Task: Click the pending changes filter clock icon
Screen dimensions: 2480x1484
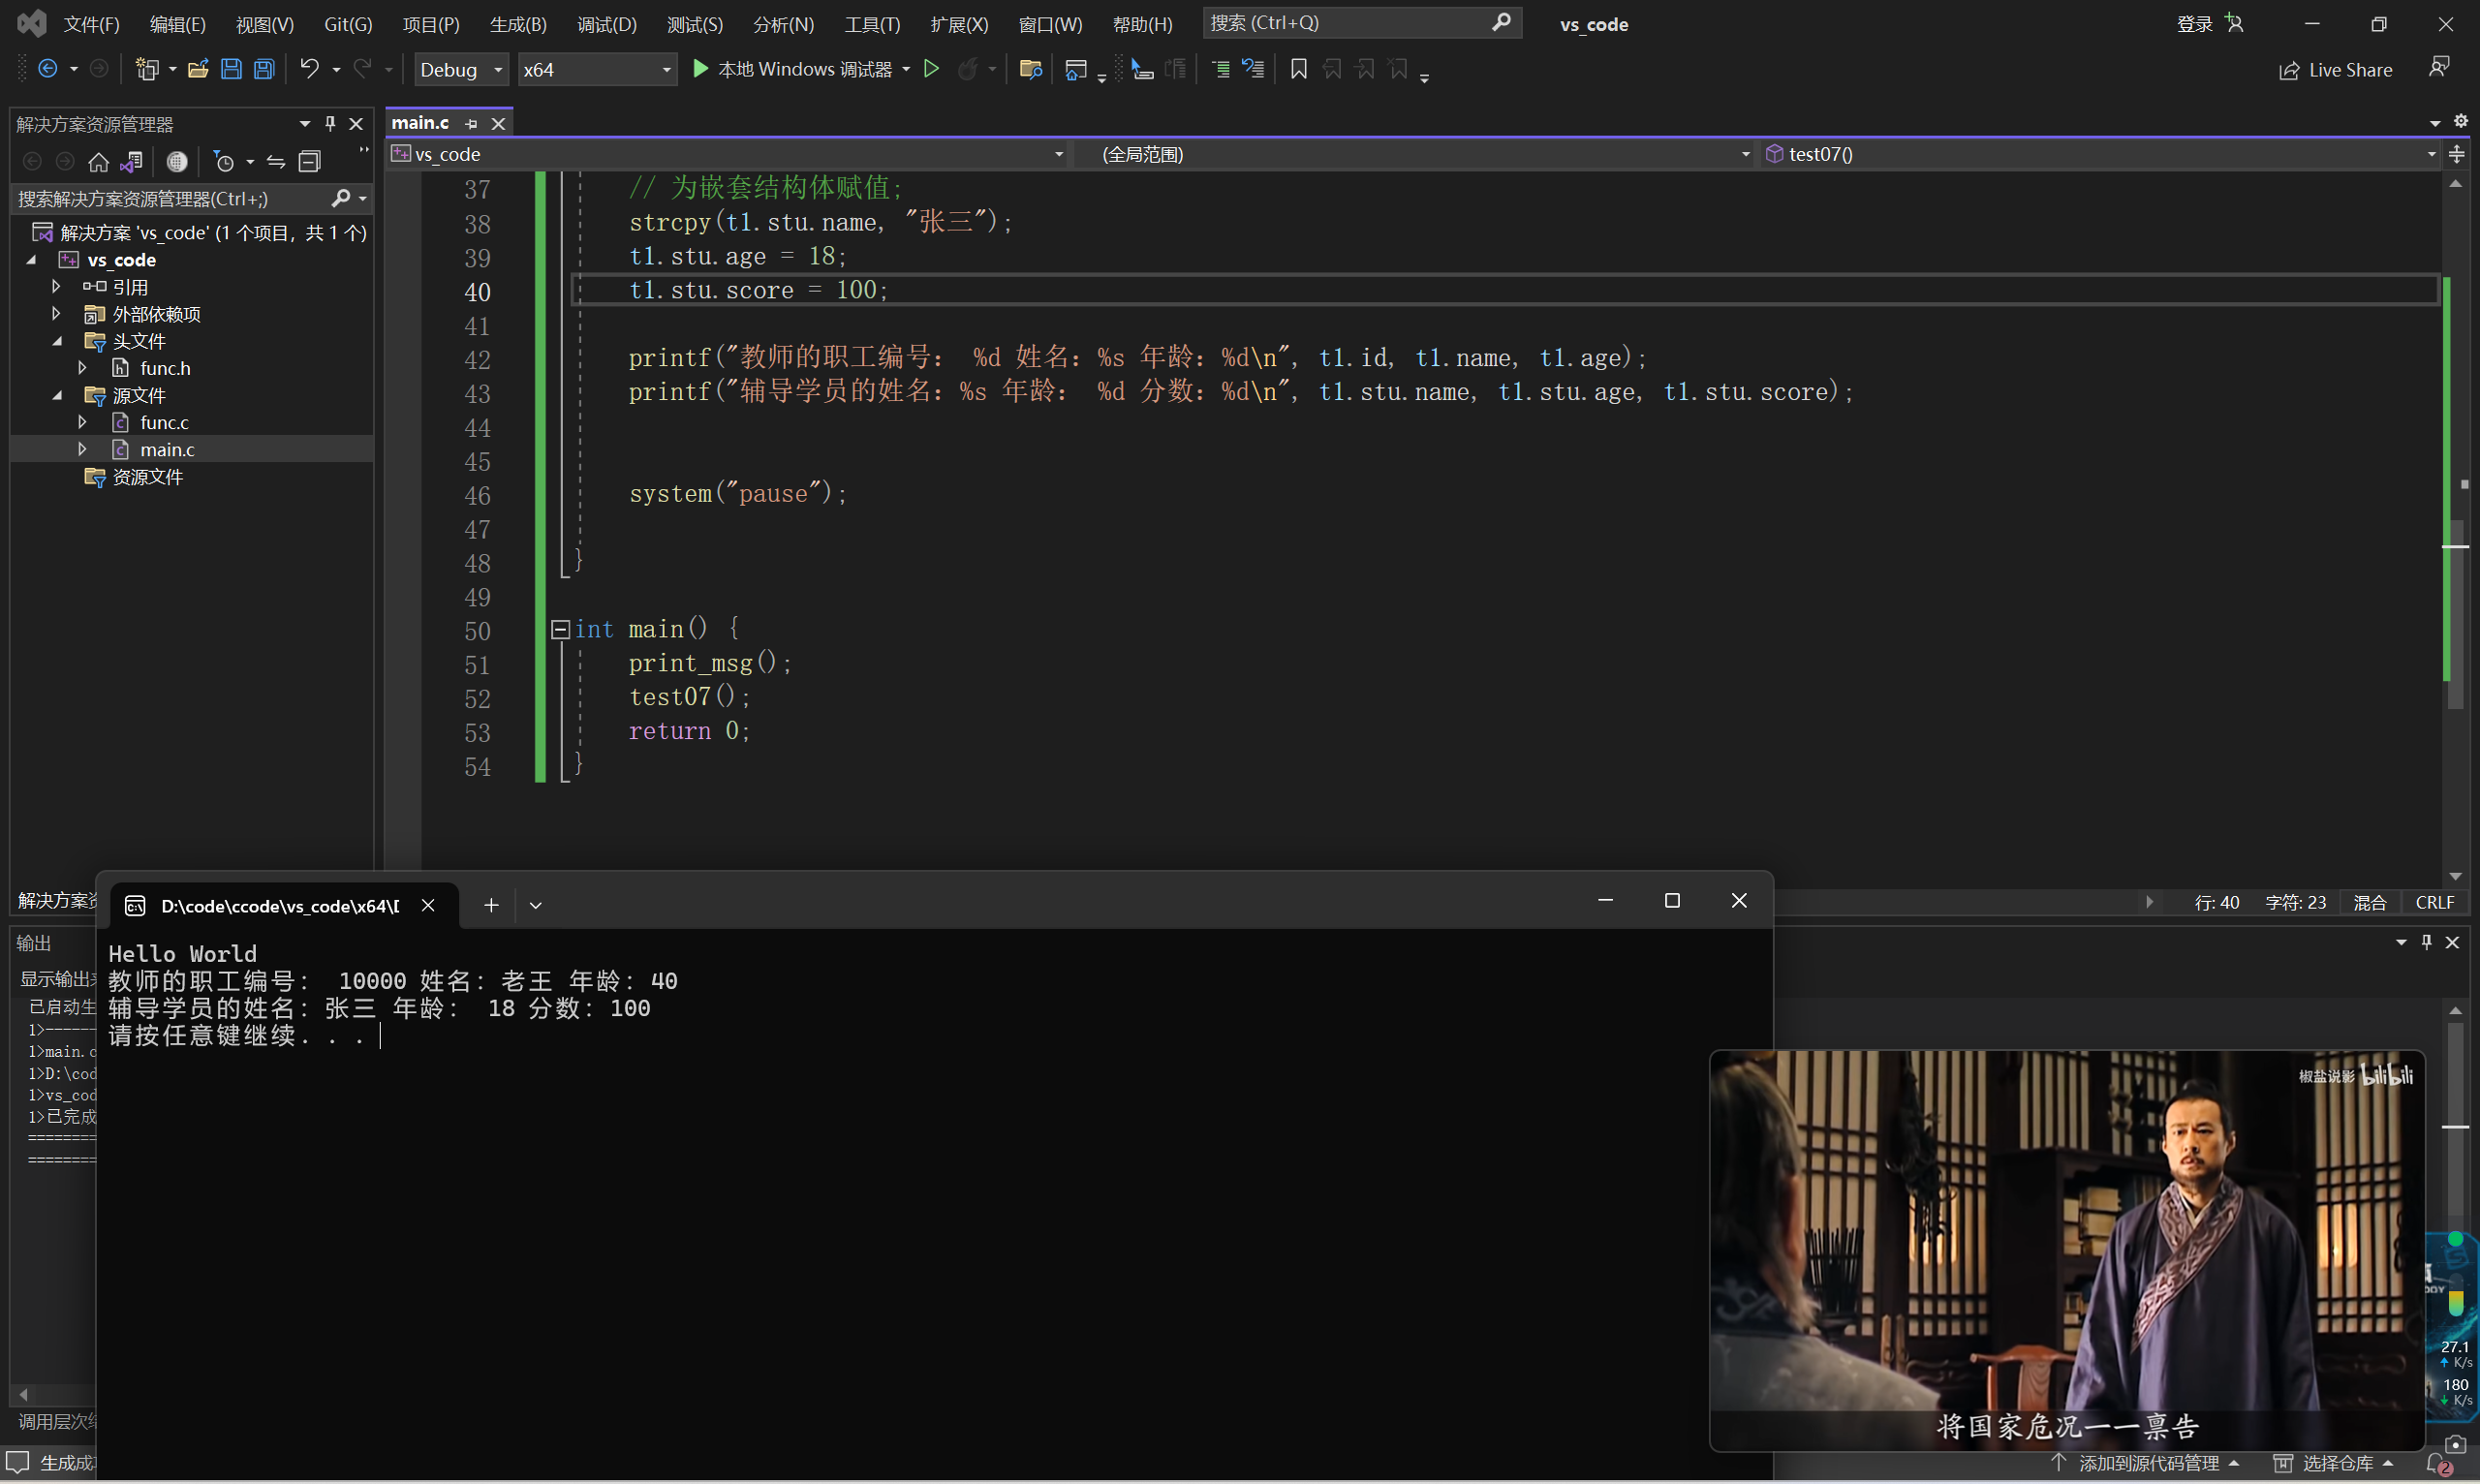Action: point(225,162)
